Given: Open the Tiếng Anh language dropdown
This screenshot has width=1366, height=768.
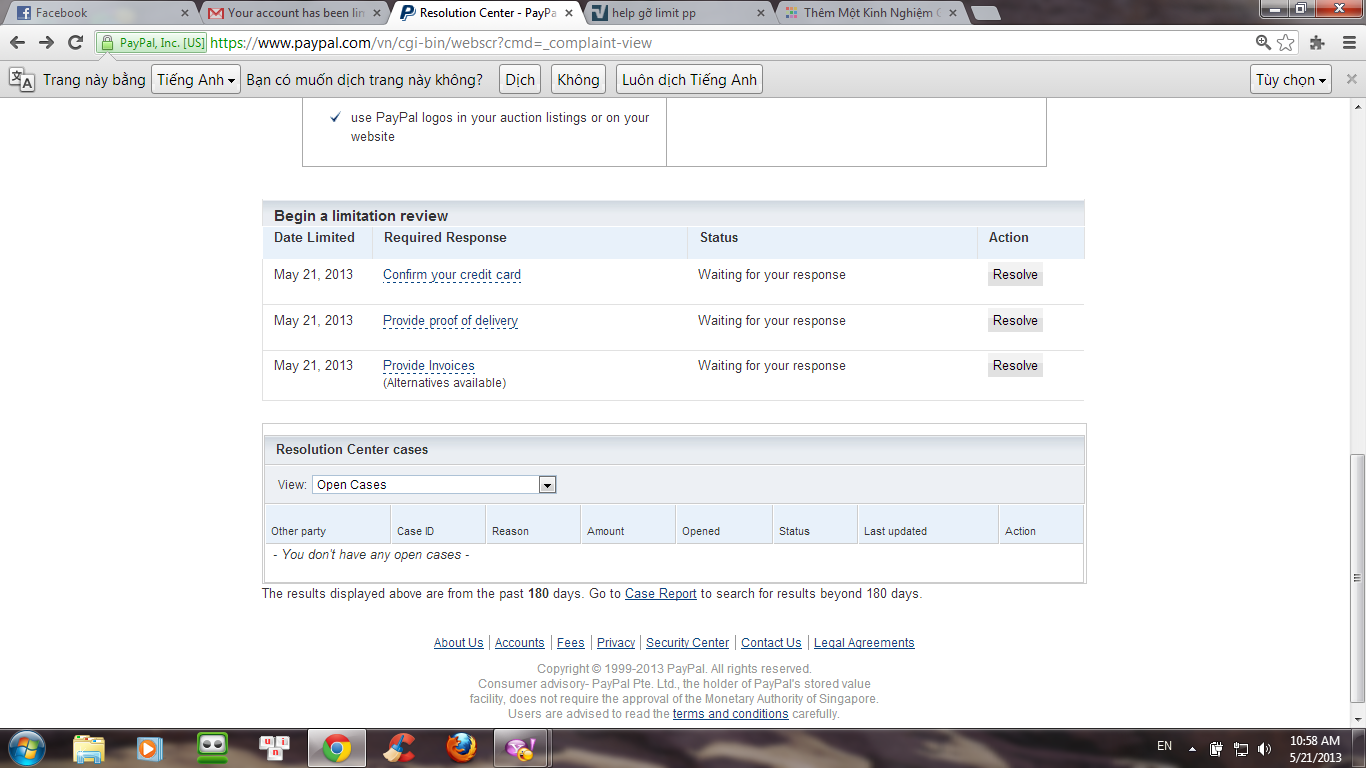Looking at the screenshot, I should (x=196, y=80).
